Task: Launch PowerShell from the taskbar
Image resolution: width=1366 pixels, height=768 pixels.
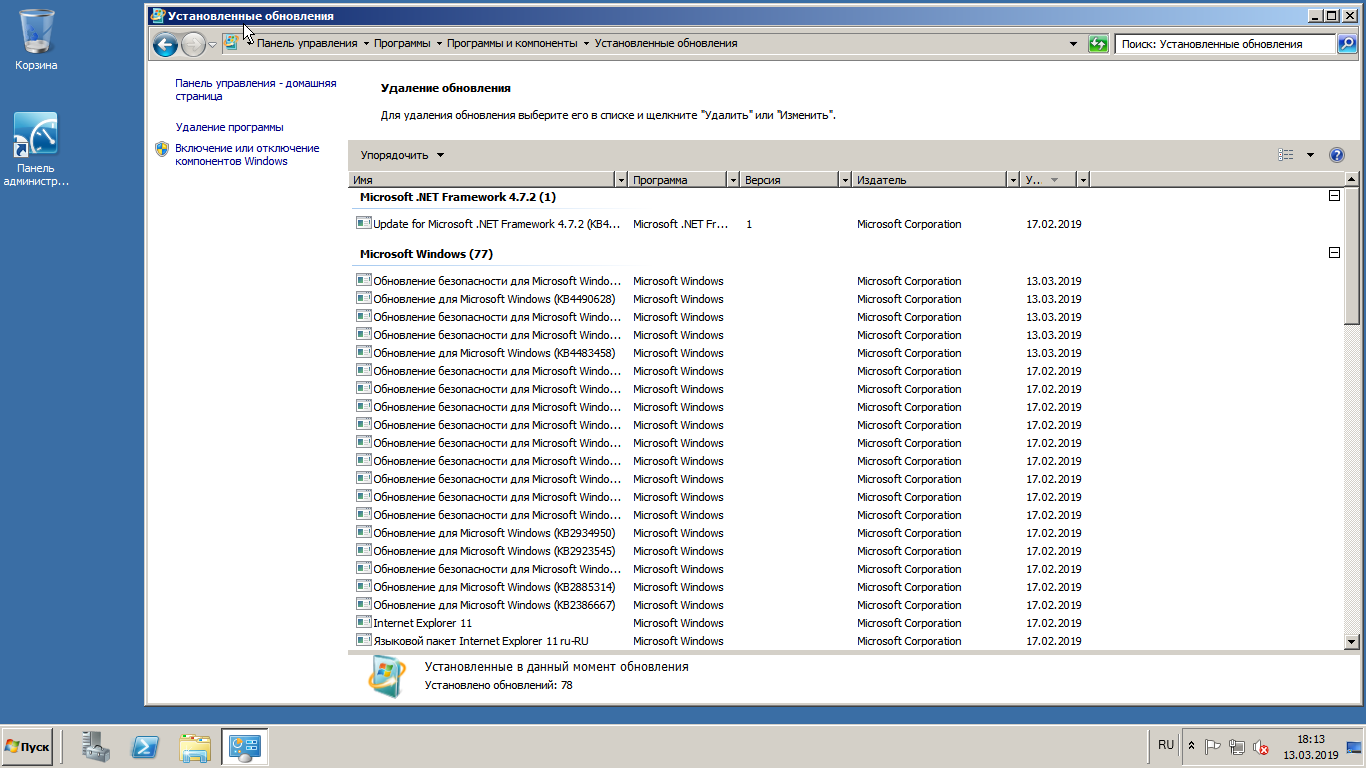Action: (147, 747)
